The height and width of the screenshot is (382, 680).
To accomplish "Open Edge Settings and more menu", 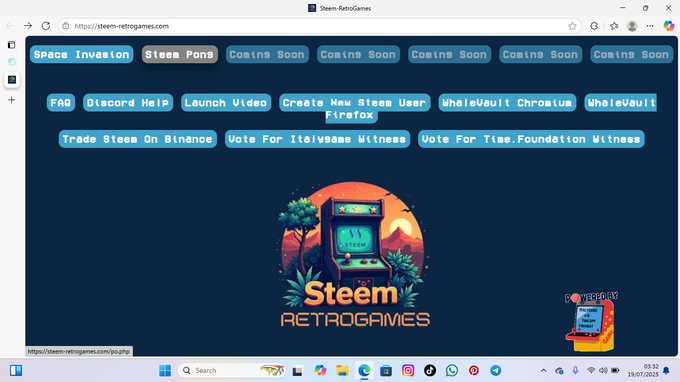I will 650,26.
